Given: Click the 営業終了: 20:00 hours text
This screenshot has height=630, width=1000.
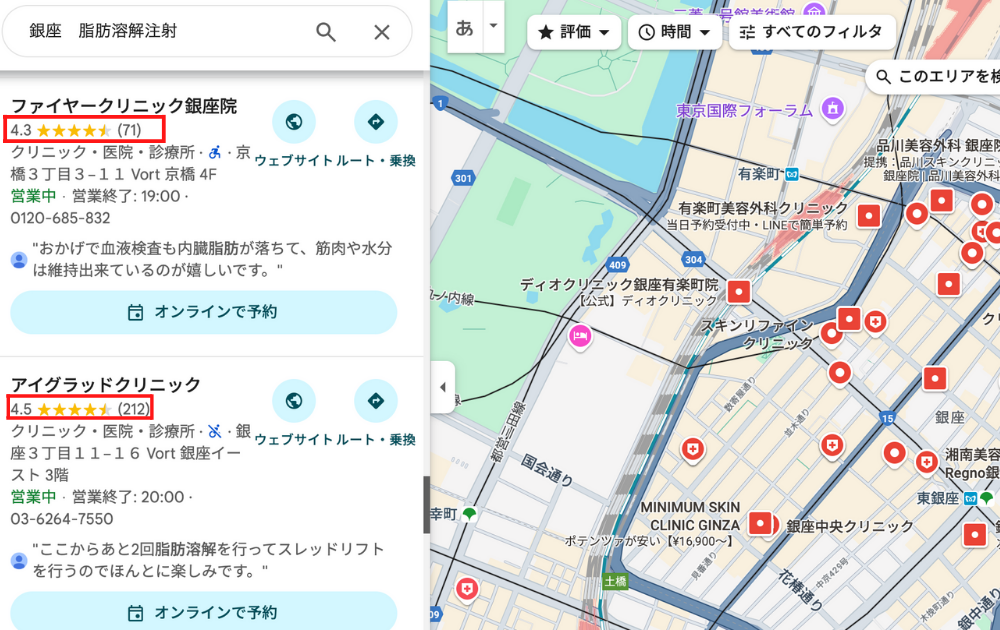Looking at the screenshot, I should pyautogui.click(x=128, y=497).
